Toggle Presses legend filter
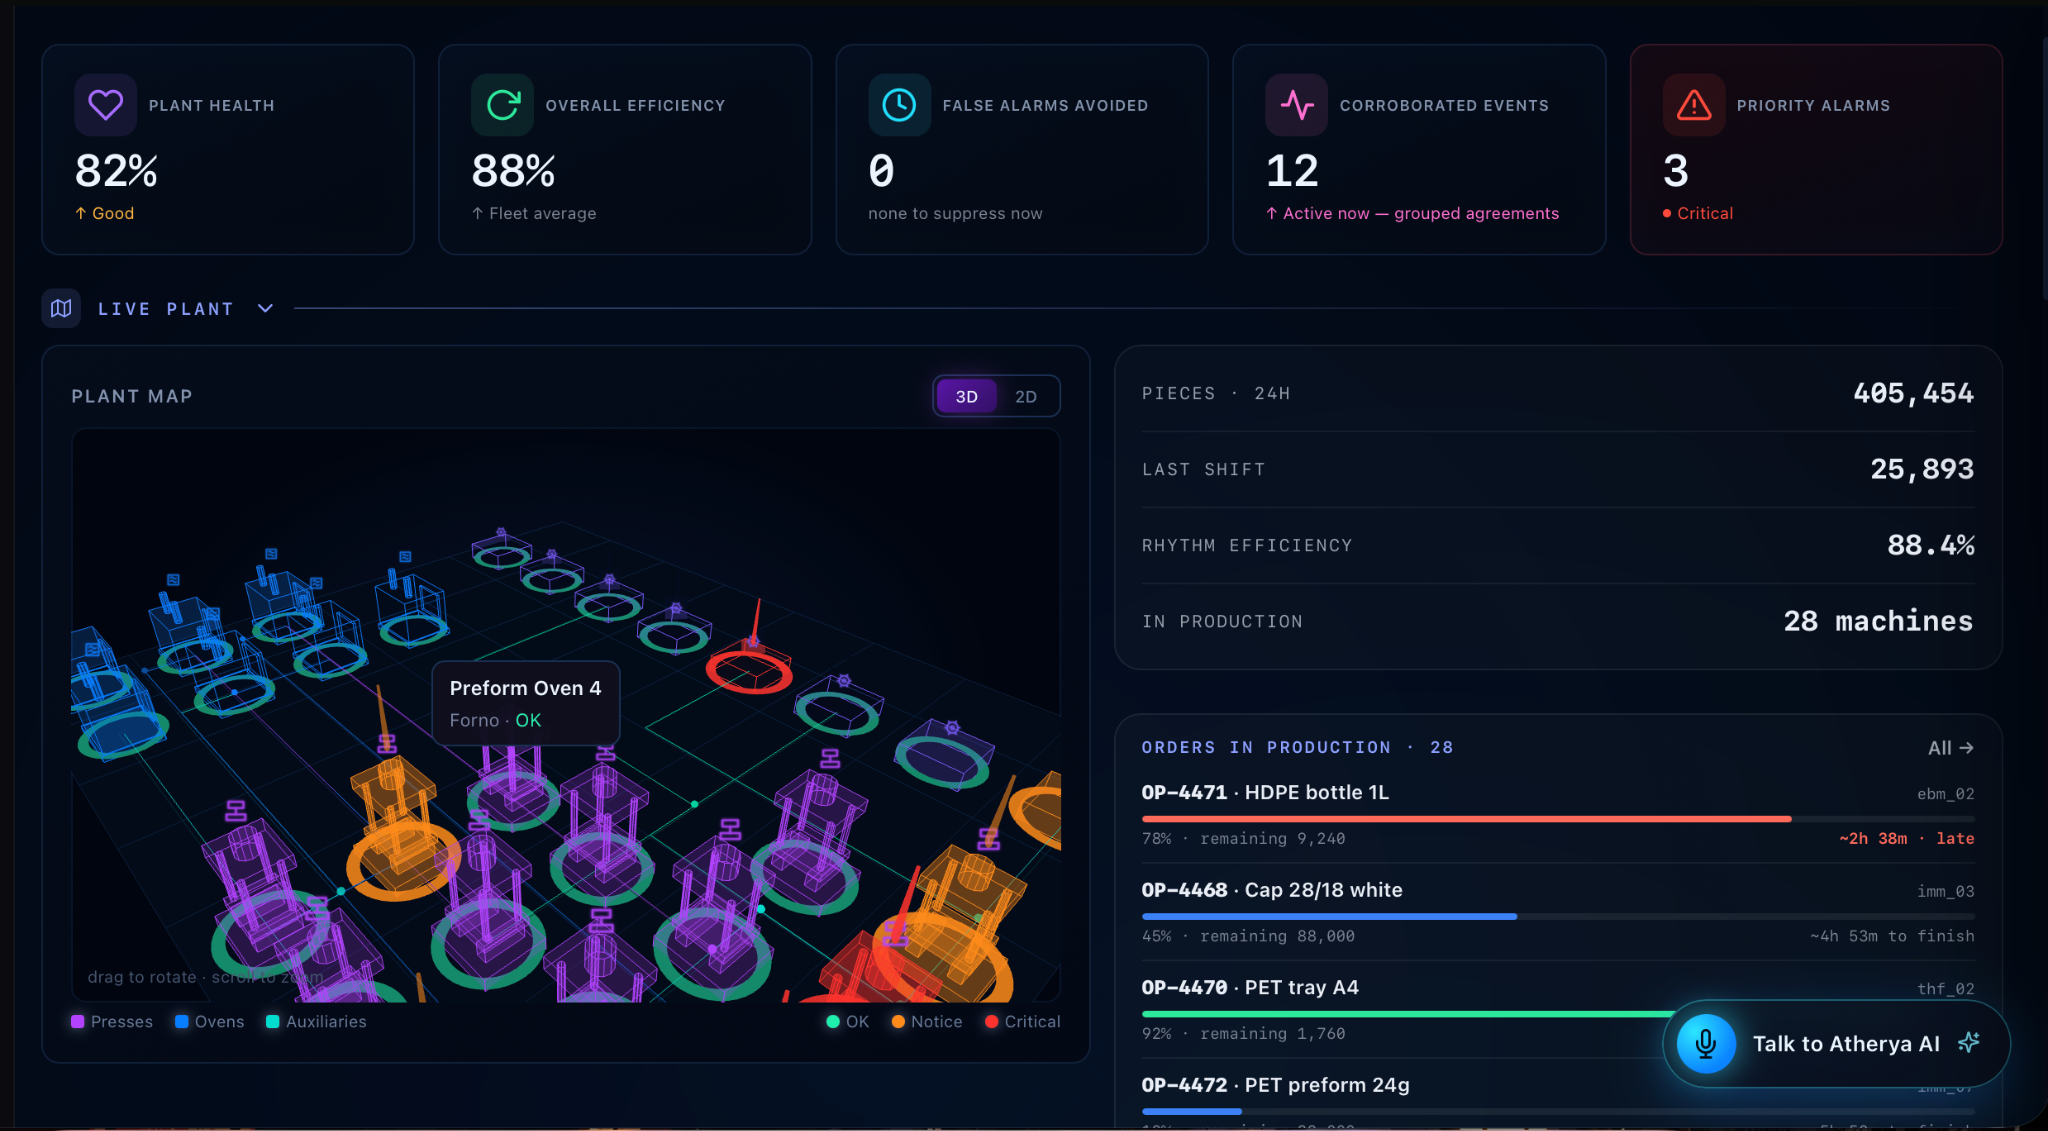 click(x=112, y=1021)
